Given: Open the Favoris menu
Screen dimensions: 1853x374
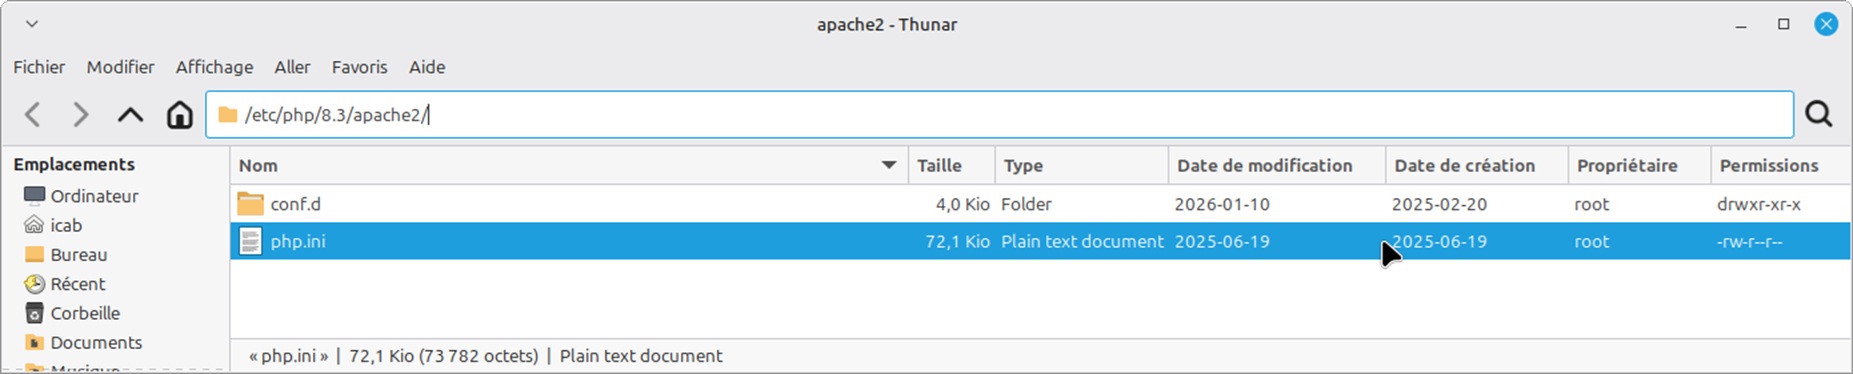Looking at the screenshot, I should (x=359, y=67).
